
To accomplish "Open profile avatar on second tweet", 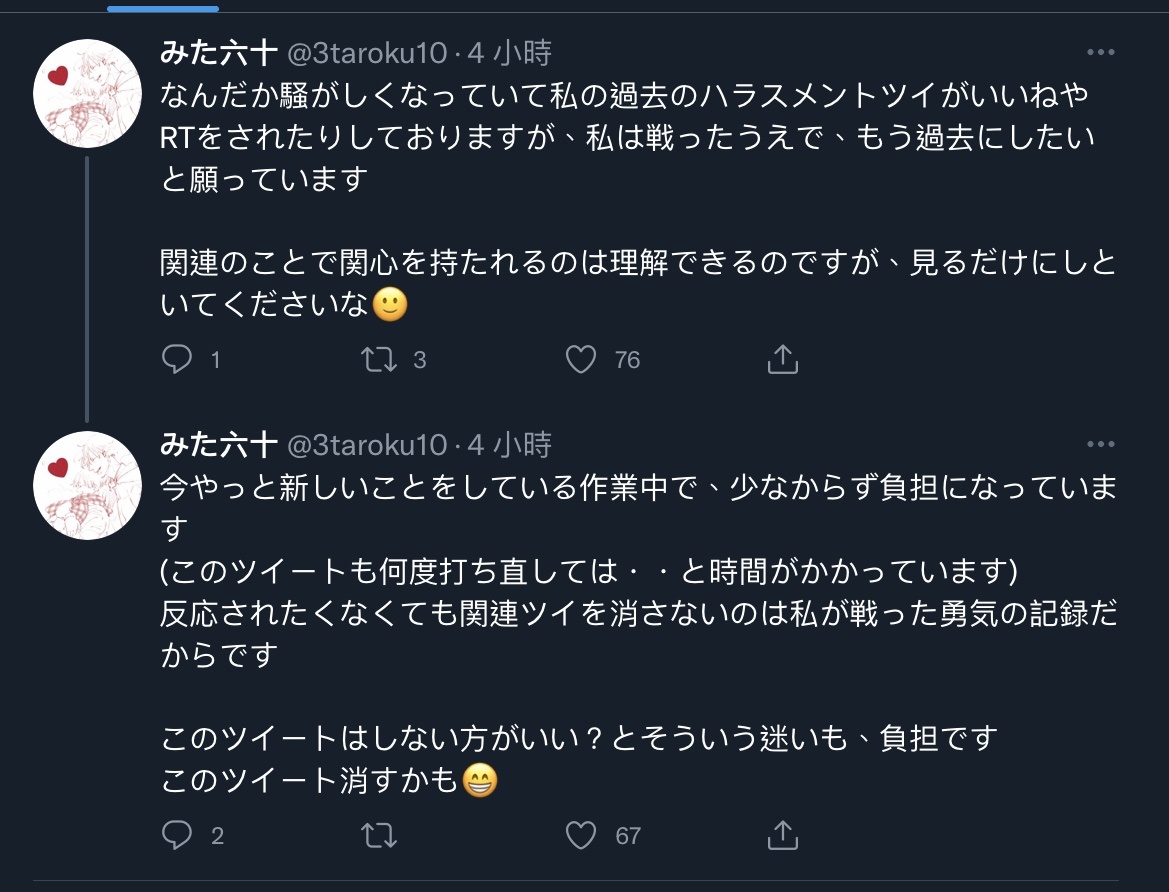I will coord(87,486).
